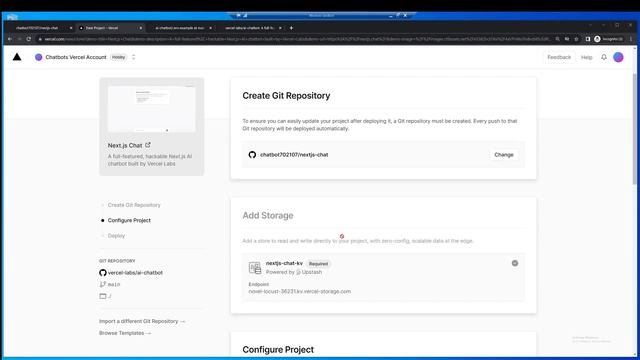Expand the team switcher chevron
Viewport: 640px width, 360px height.
click(x=133, y=57)
